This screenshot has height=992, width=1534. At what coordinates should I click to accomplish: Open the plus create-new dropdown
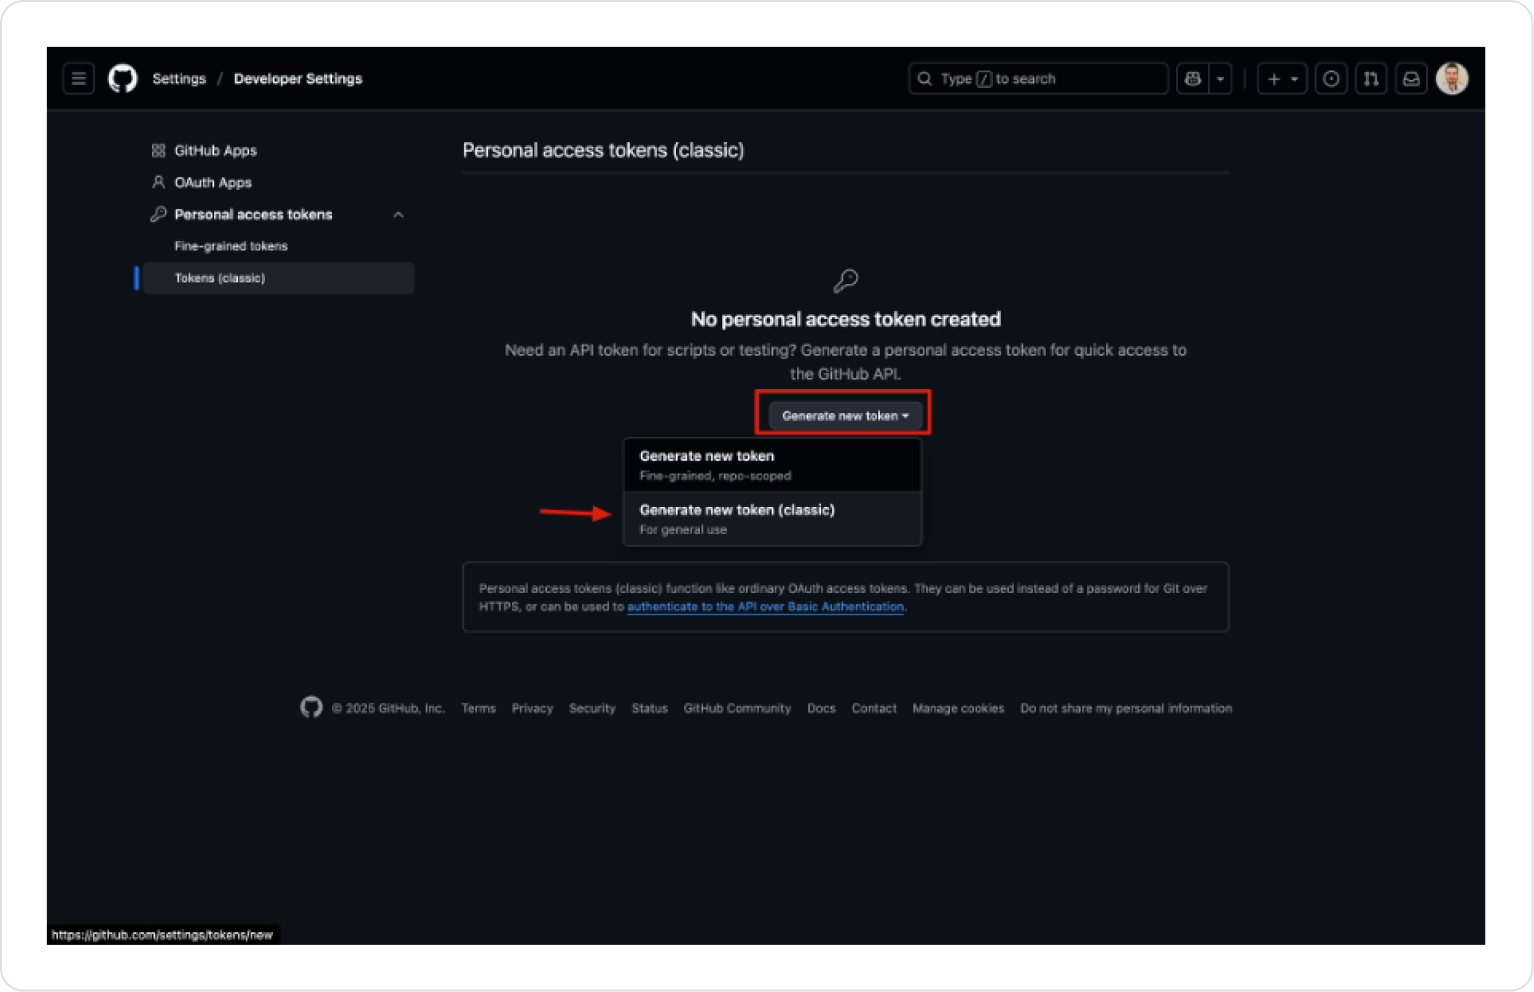point(1282,78)
